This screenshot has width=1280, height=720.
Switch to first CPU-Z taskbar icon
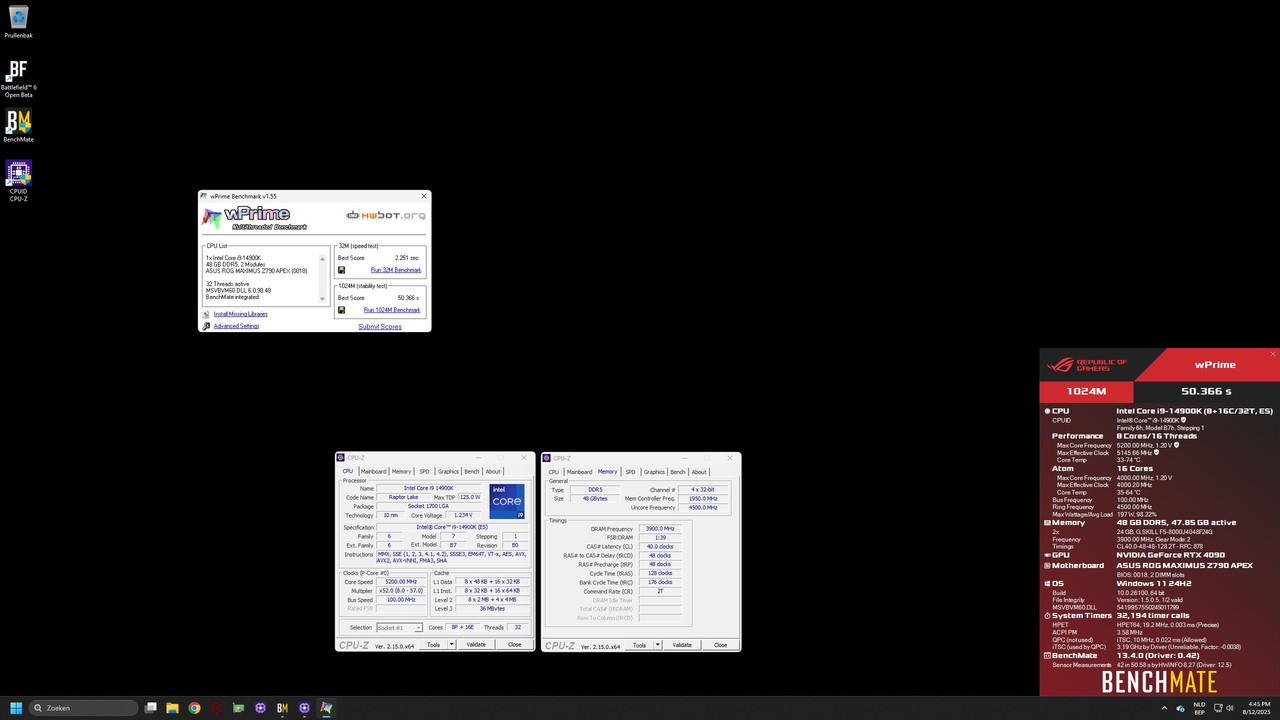260,708
